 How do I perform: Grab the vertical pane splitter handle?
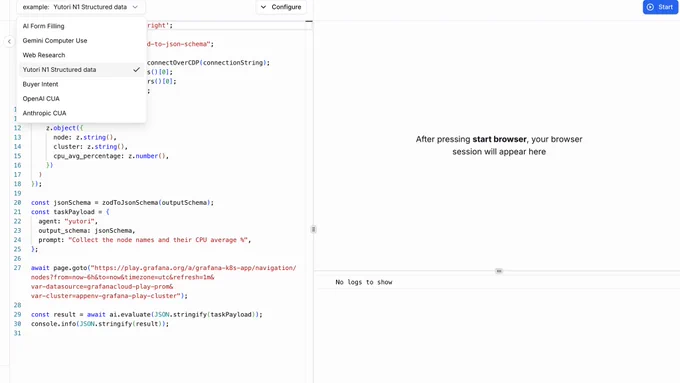point(313,229)
